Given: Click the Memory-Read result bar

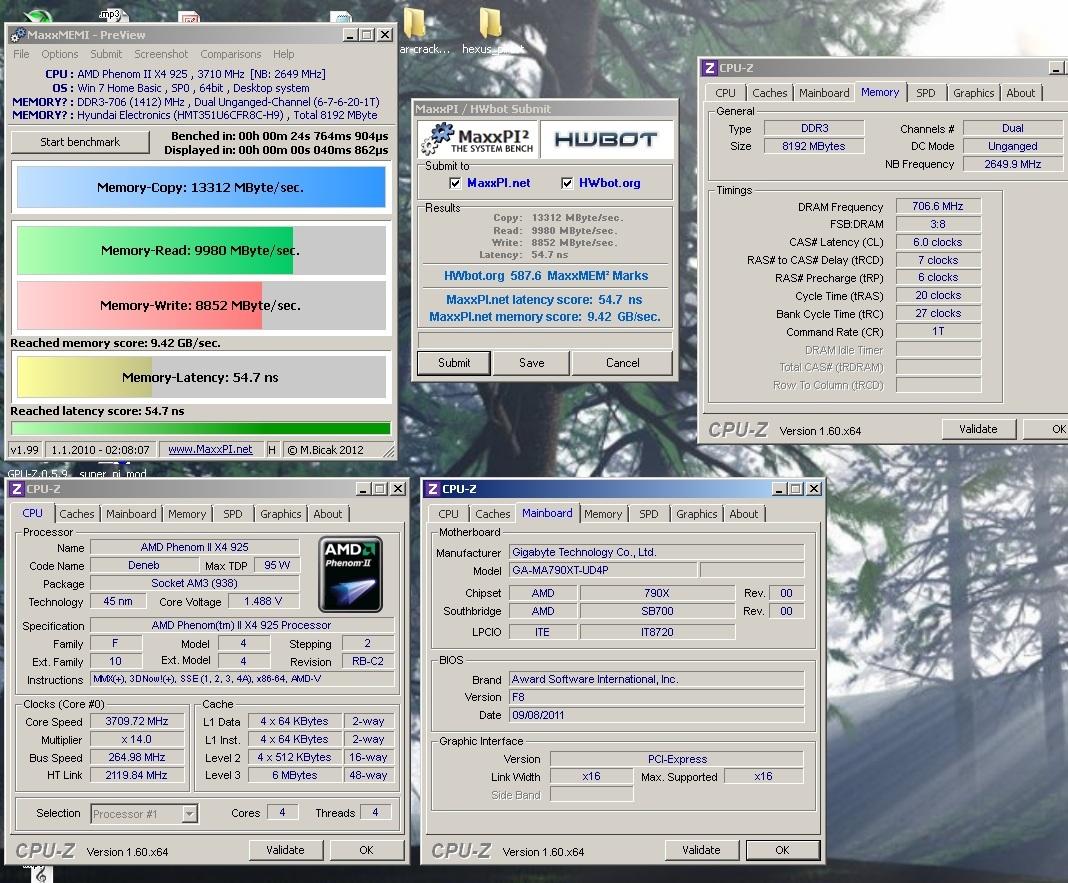Looking at the screenshot, I should coord(201,250).
